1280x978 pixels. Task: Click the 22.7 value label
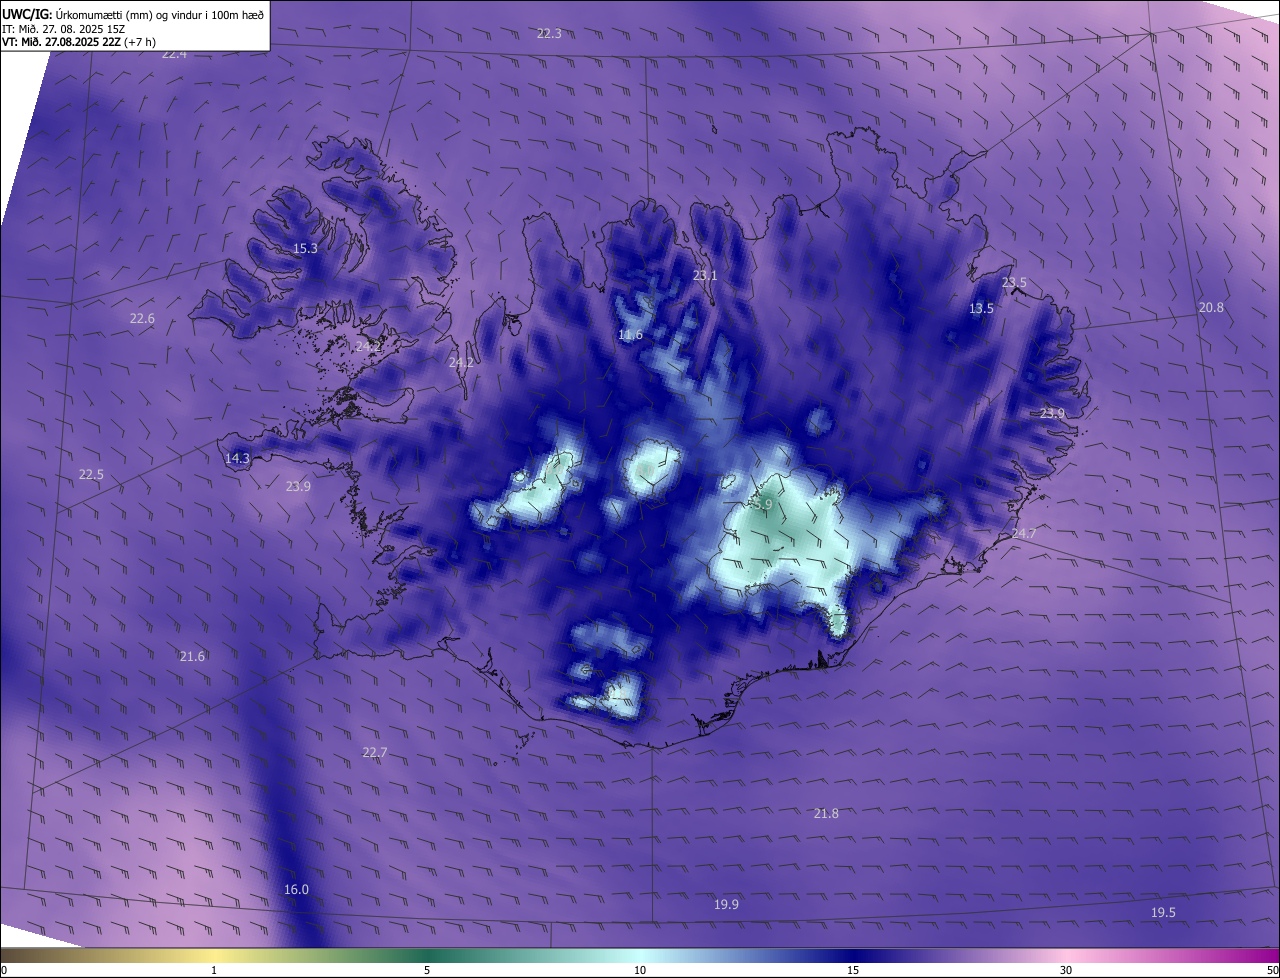(374, 752)
